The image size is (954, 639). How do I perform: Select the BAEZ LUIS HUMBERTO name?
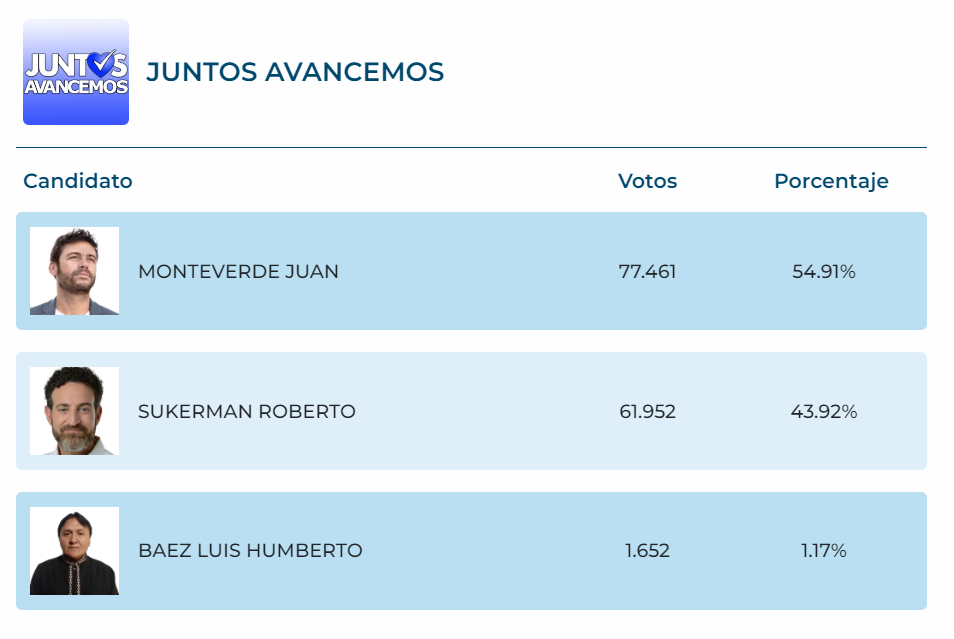click(251, 551)
